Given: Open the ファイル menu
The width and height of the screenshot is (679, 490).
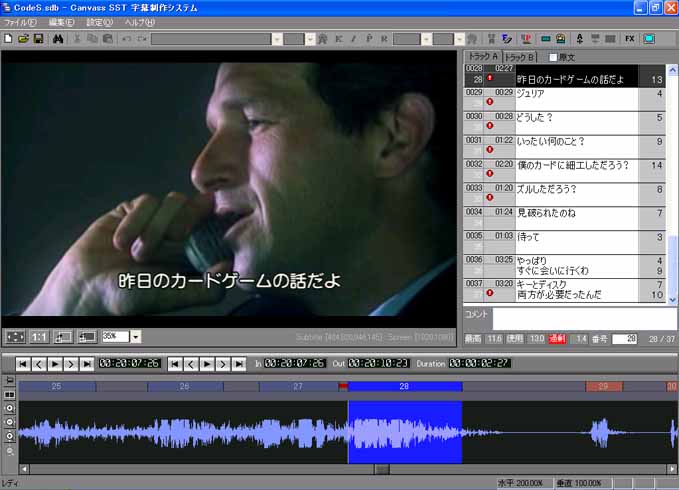Looking at the screenshot, I should 20,22.
